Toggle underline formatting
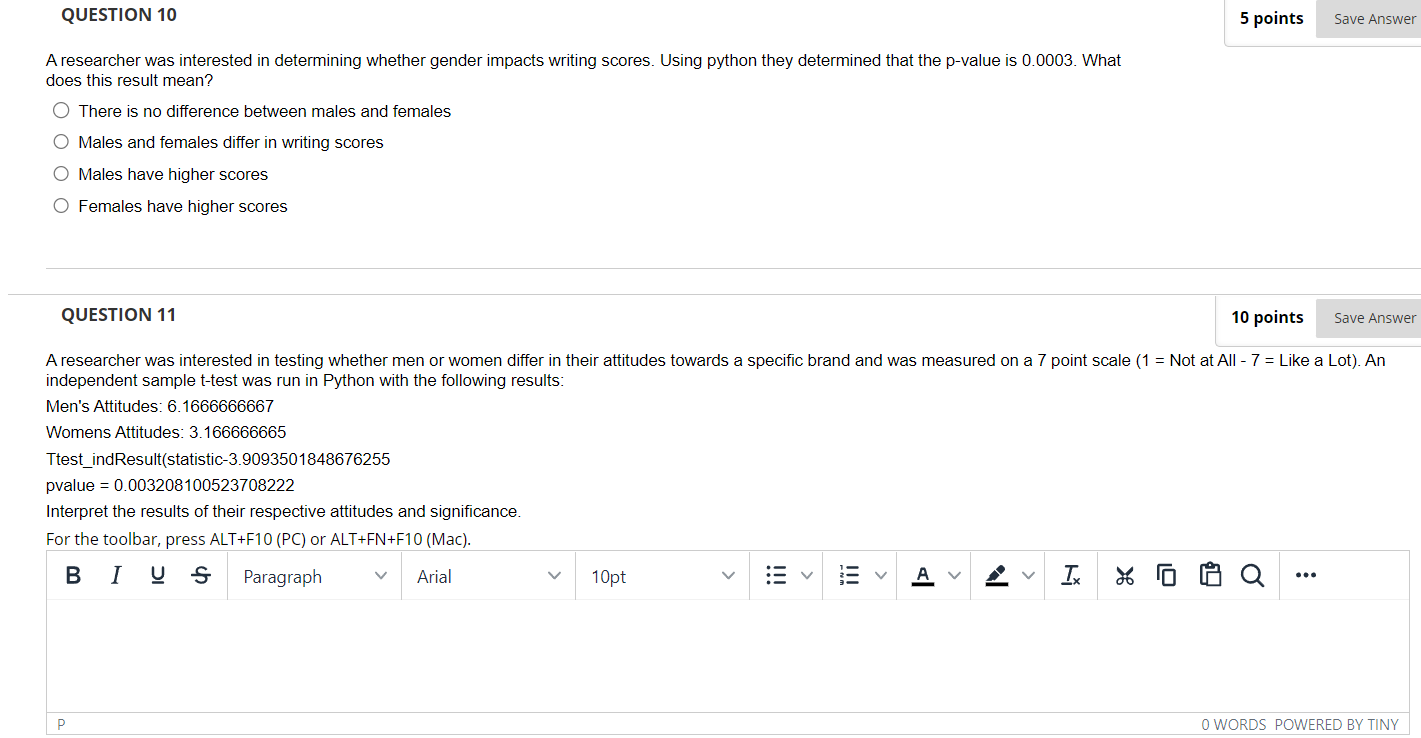 click(x=157, y=575)
